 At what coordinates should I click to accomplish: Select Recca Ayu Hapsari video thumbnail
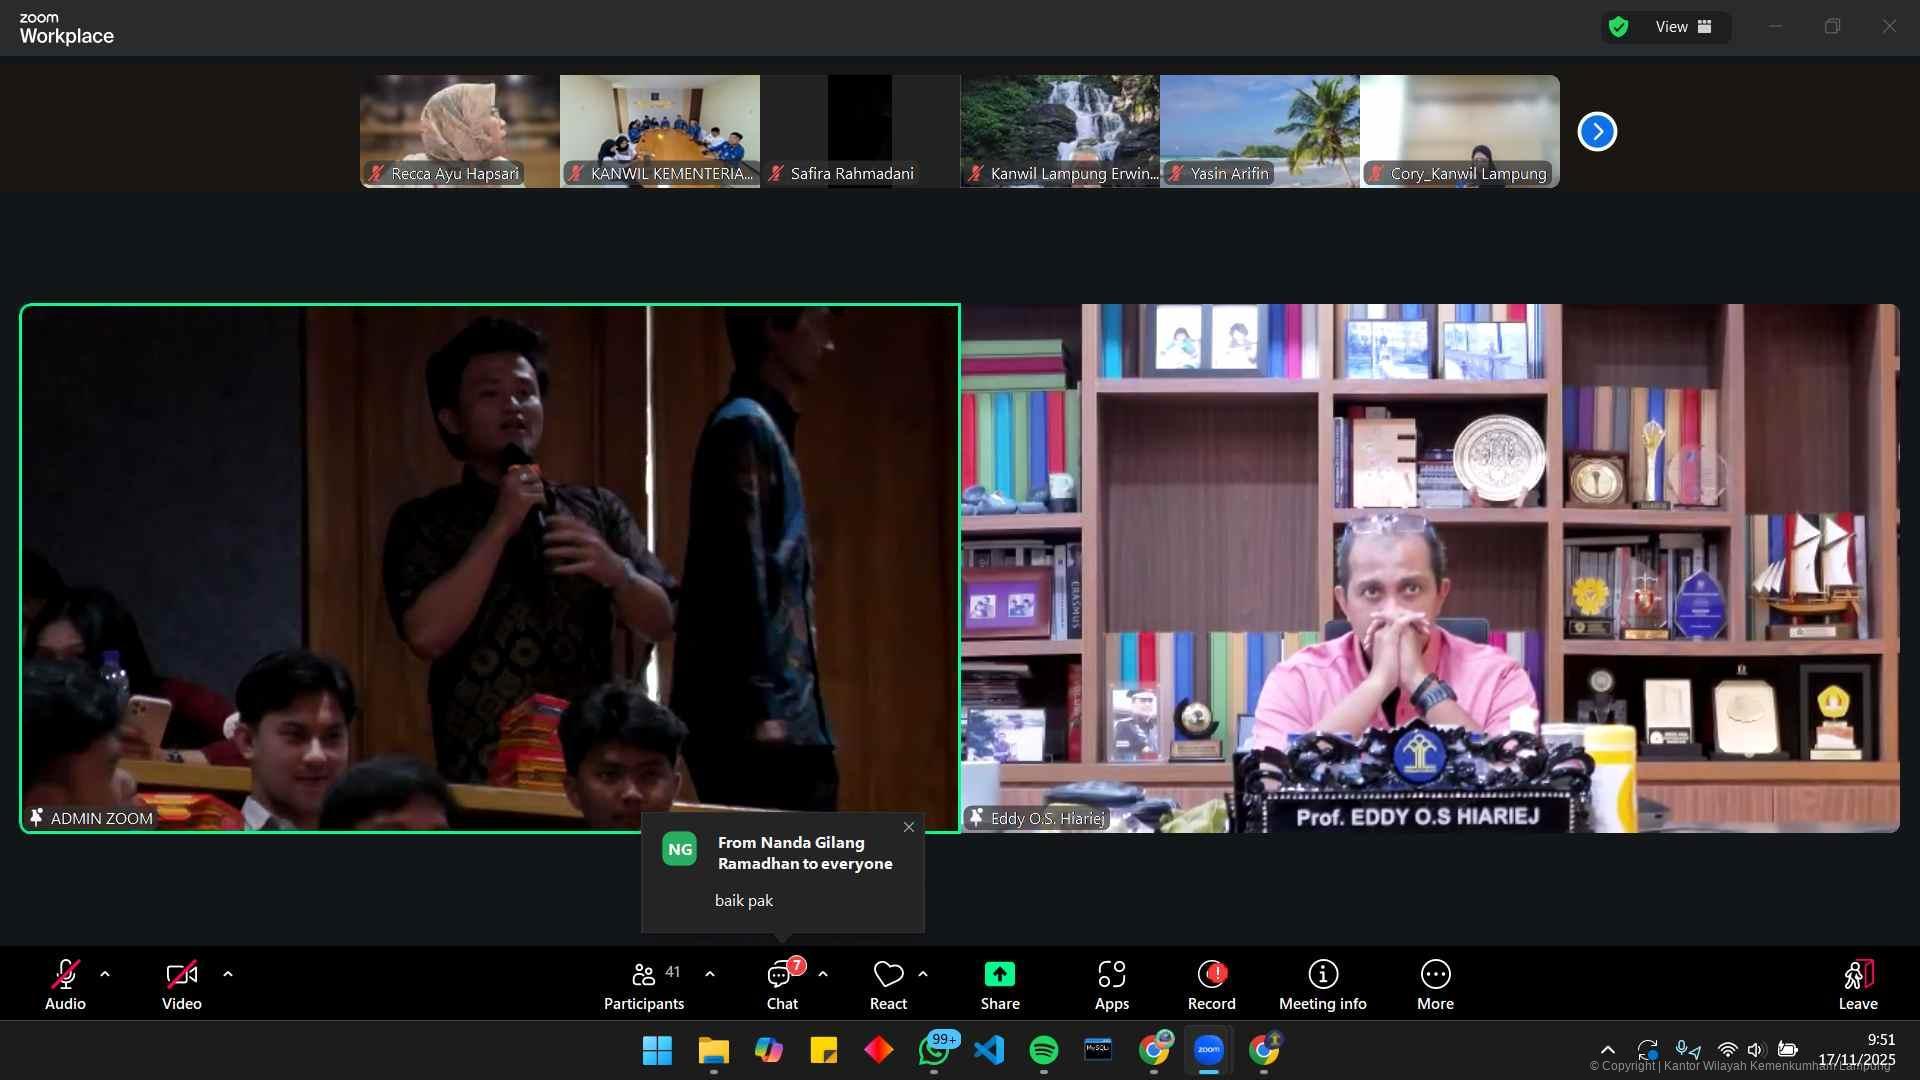pyautogui.click(x=459, y=130)
